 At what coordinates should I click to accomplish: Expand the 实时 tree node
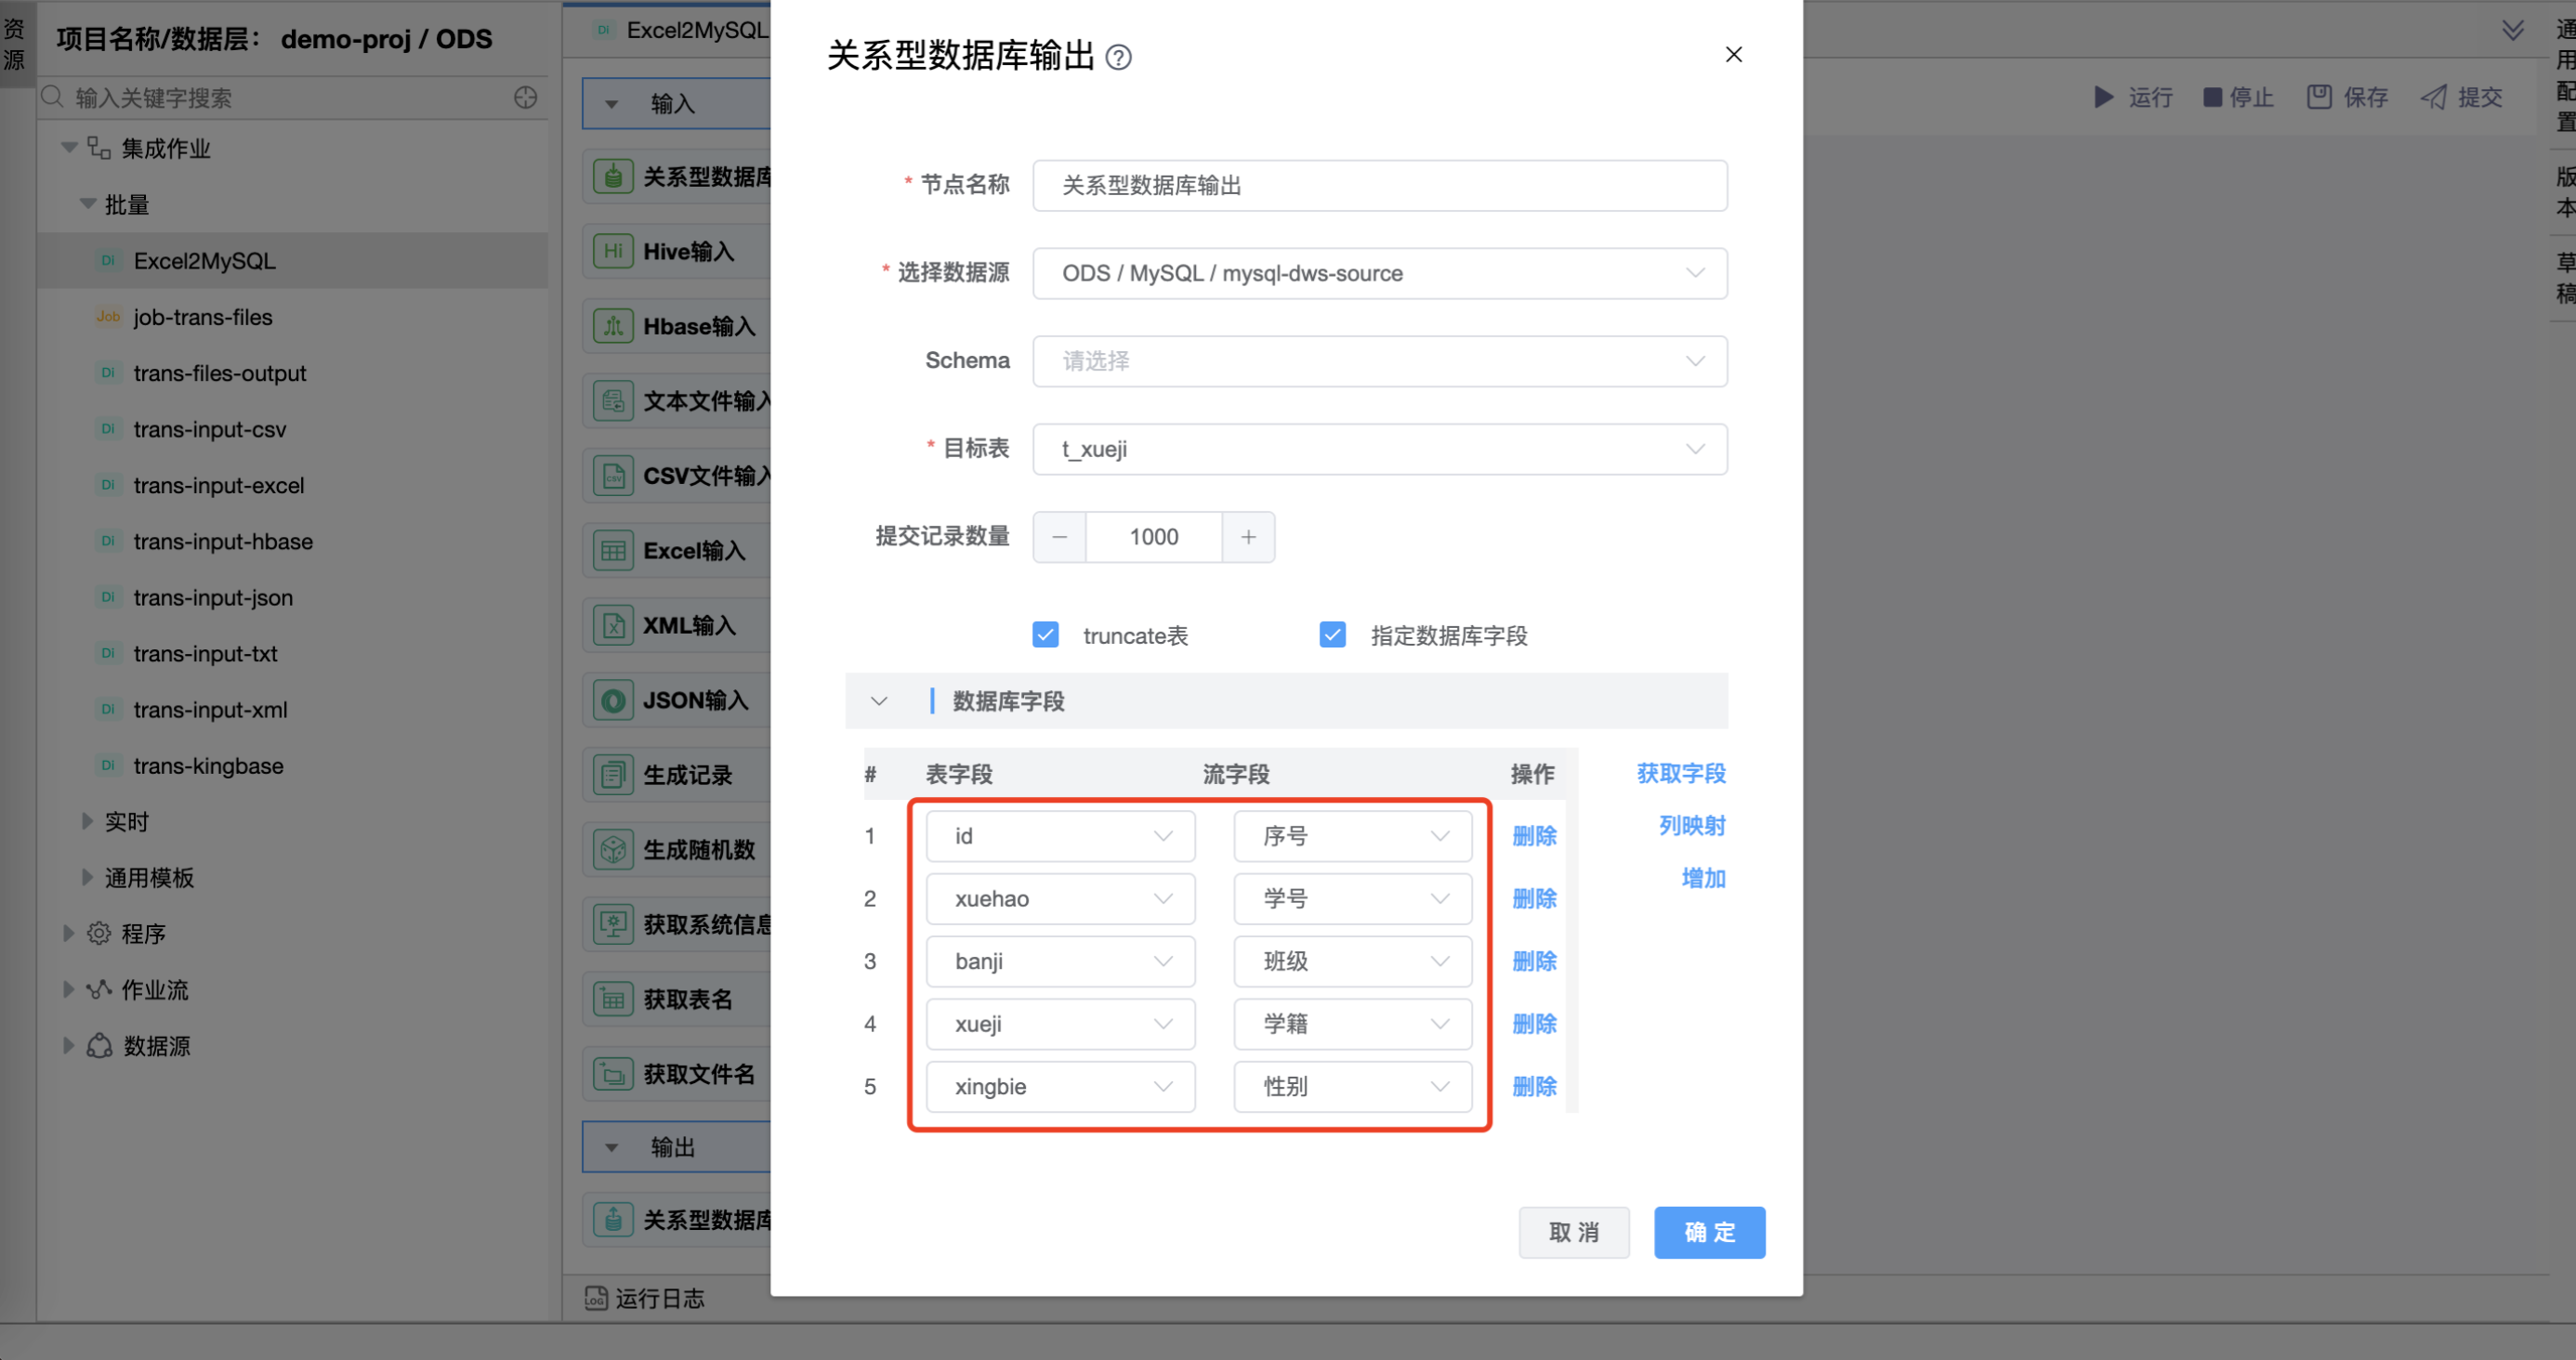coord(87,821)
